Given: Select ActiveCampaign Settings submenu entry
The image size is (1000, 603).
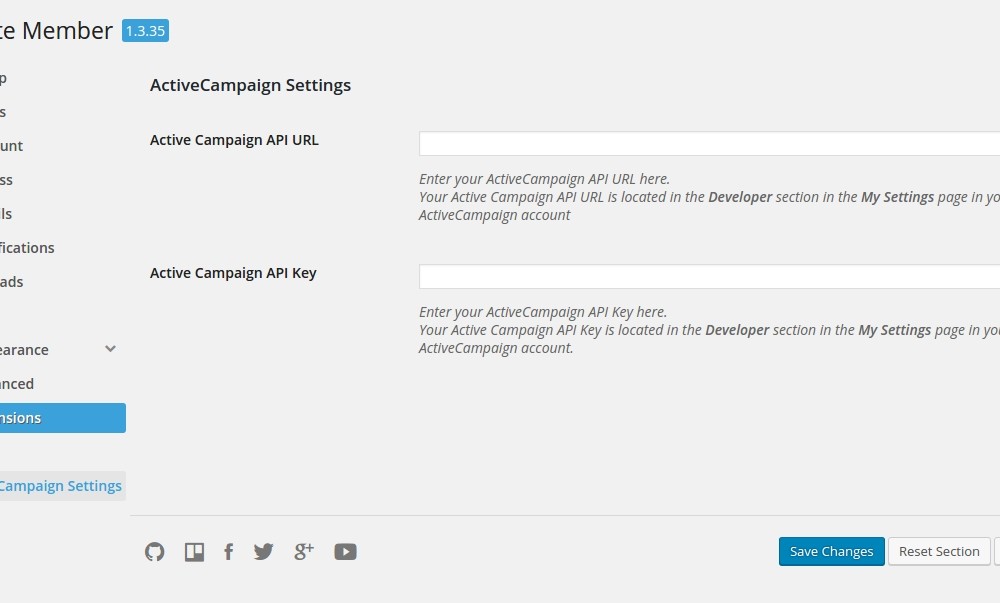Looking at the screenshot, I should pyautogui.click(x=60, y=486).
